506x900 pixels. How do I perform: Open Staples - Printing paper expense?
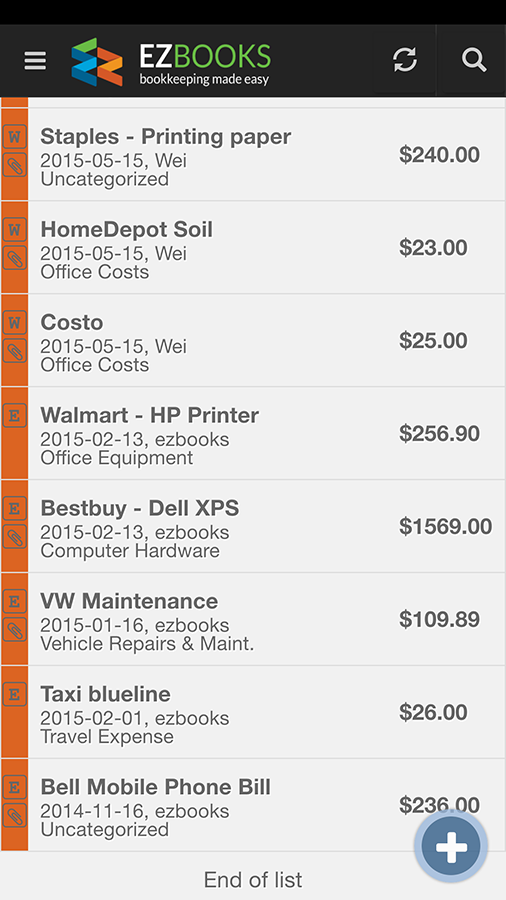pyautogui.click(x=267, y=154)
